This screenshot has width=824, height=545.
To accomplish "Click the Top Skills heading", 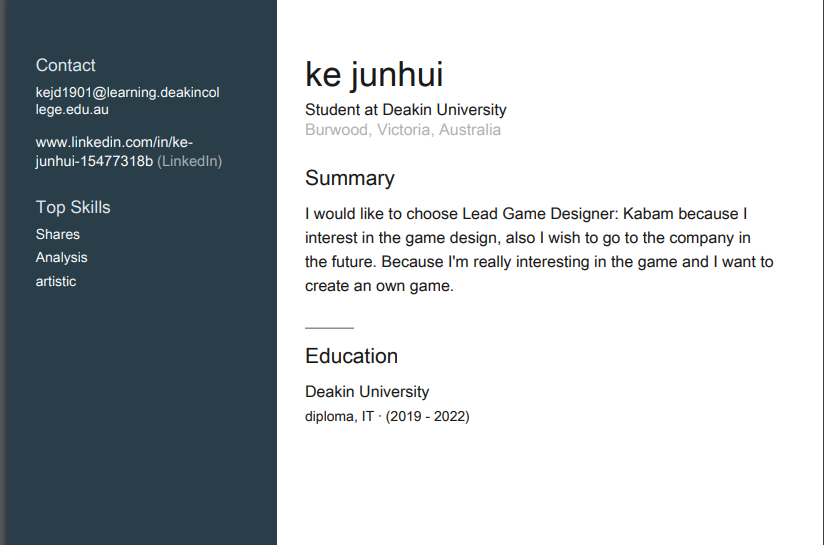I will click(x=73, y=208).
